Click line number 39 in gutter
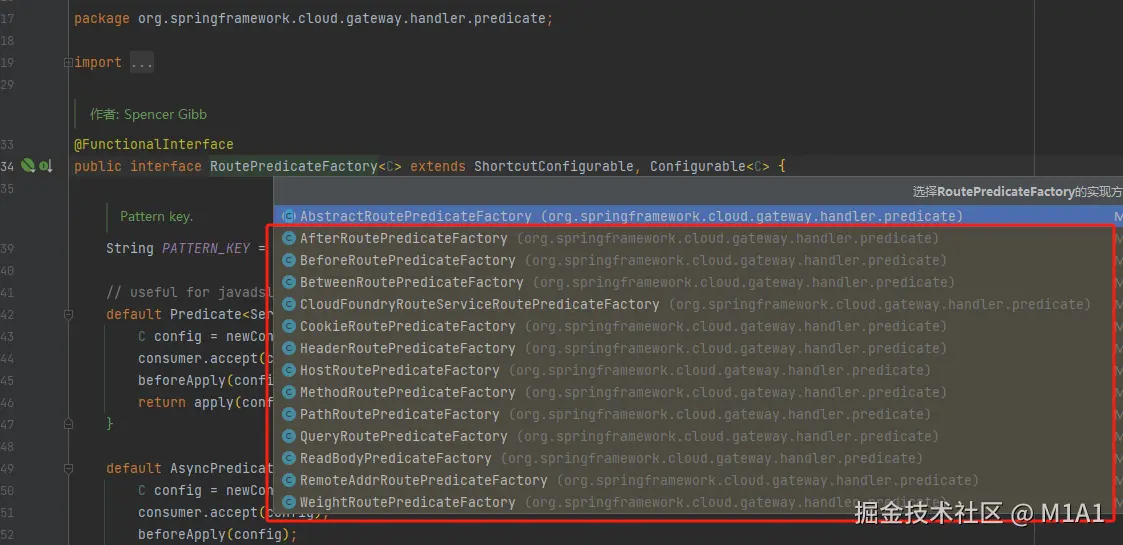1123x545 pixels. (7, 249)
